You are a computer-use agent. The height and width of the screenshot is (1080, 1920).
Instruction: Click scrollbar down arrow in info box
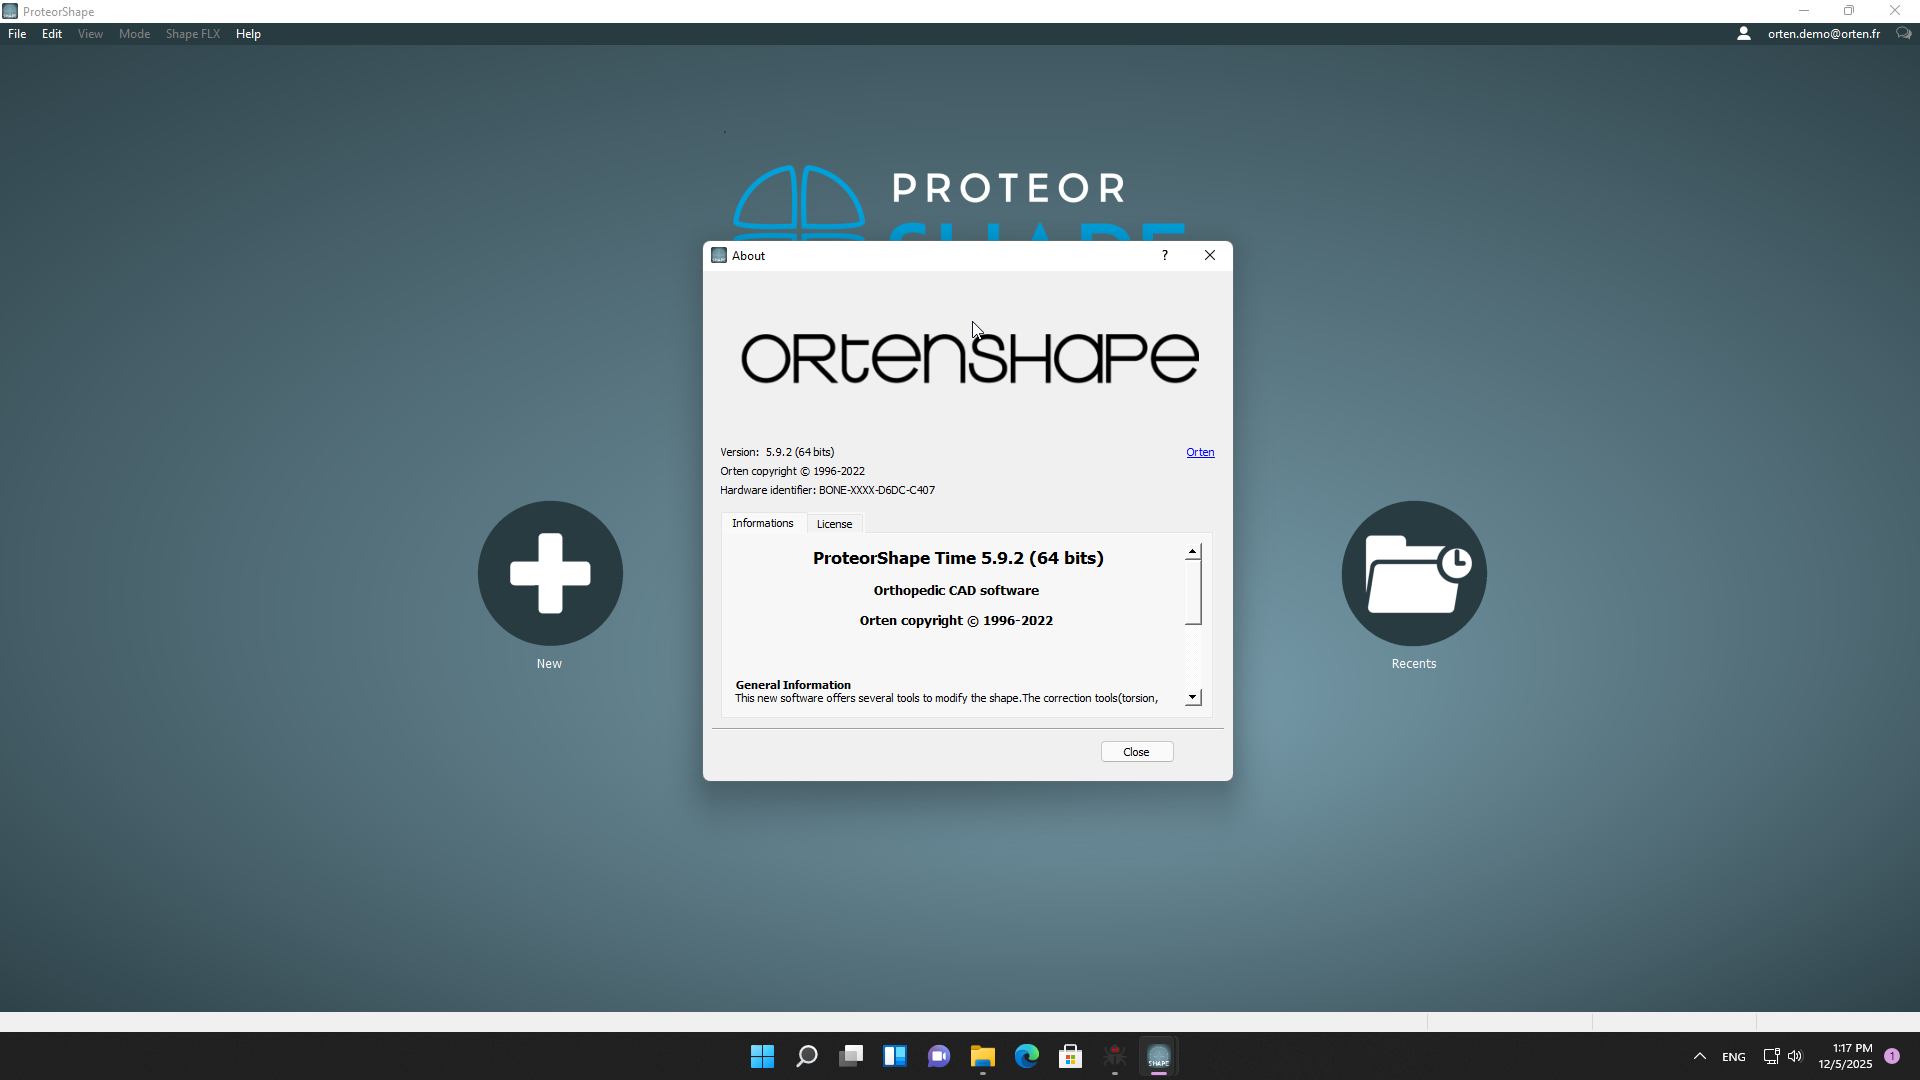pyautogui.click(x=1193, y=697)
